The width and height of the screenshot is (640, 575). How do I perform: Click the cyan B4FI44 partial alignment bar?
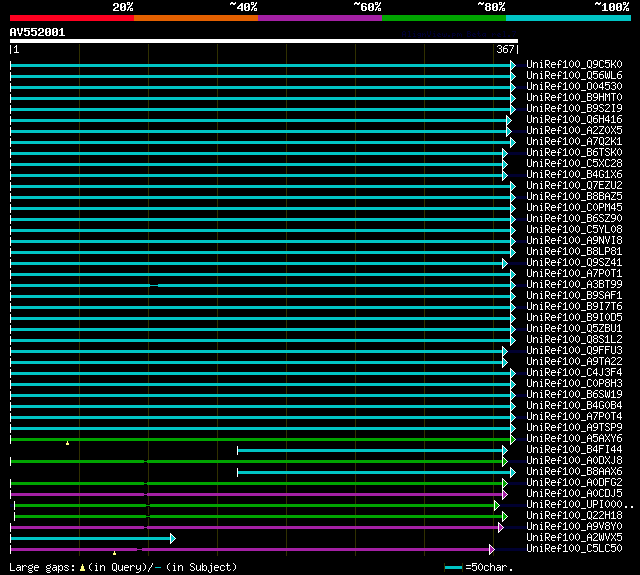tap(370, 451)
